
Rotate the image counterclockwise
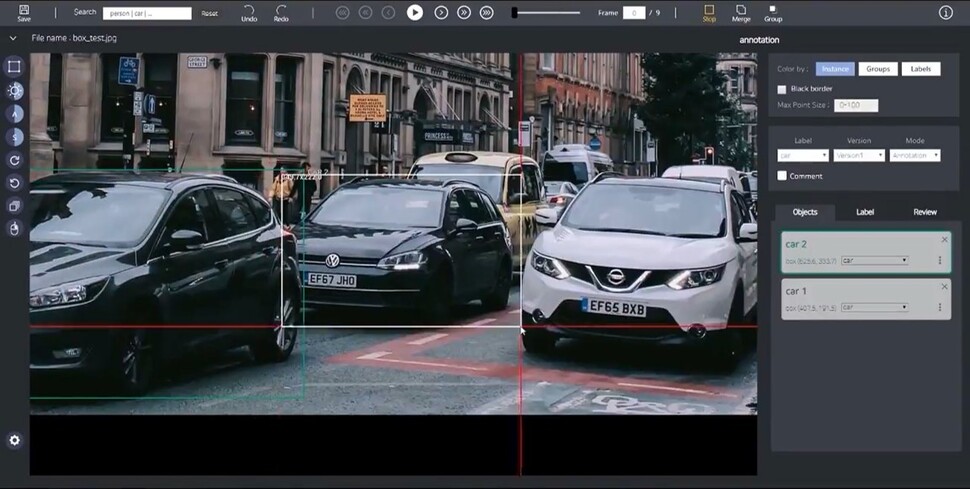click(14, 183)
